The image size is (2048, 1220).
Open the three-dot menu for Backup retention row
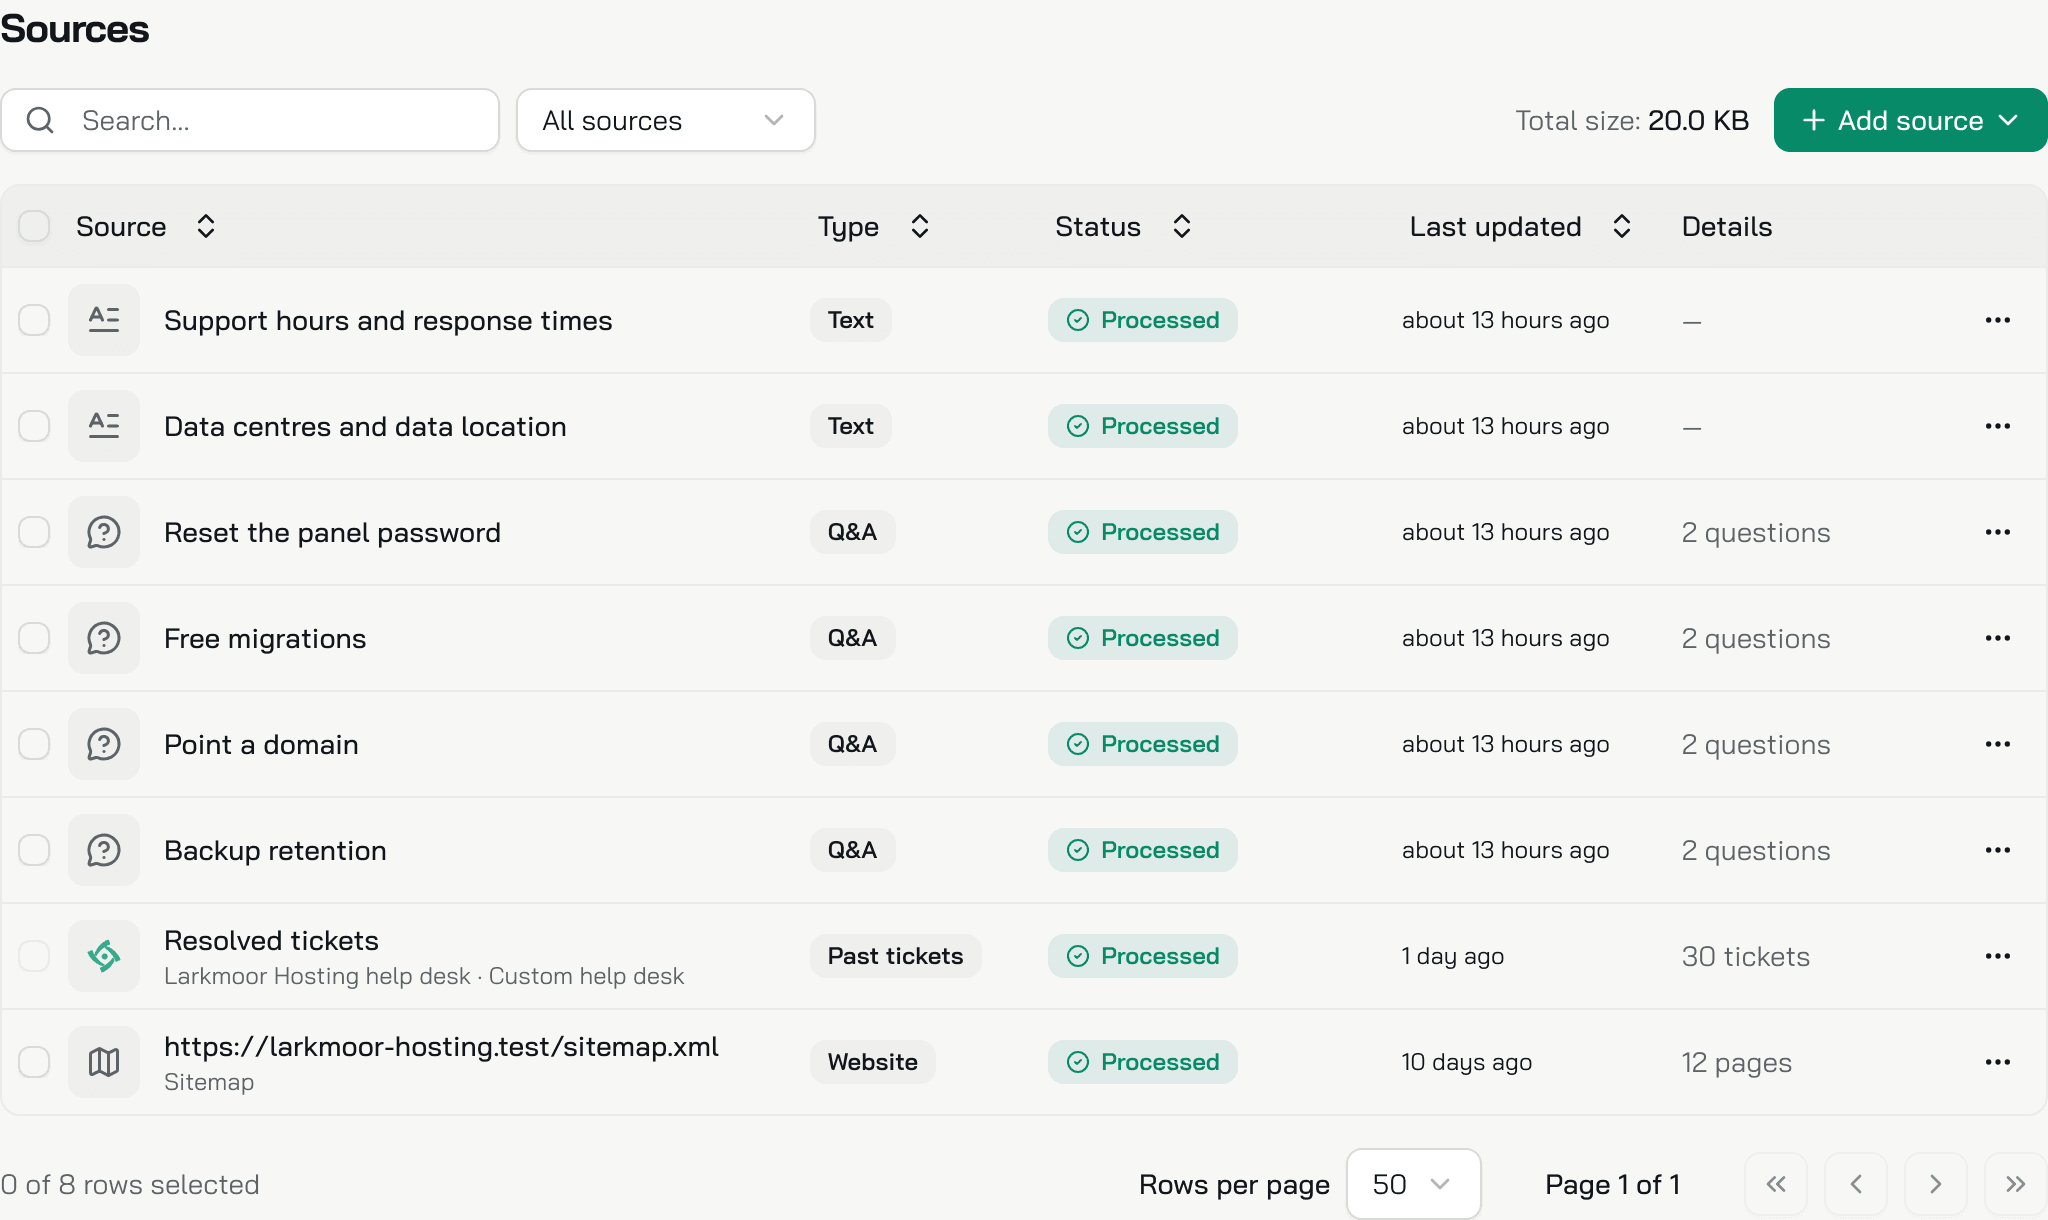(1997, 850)
